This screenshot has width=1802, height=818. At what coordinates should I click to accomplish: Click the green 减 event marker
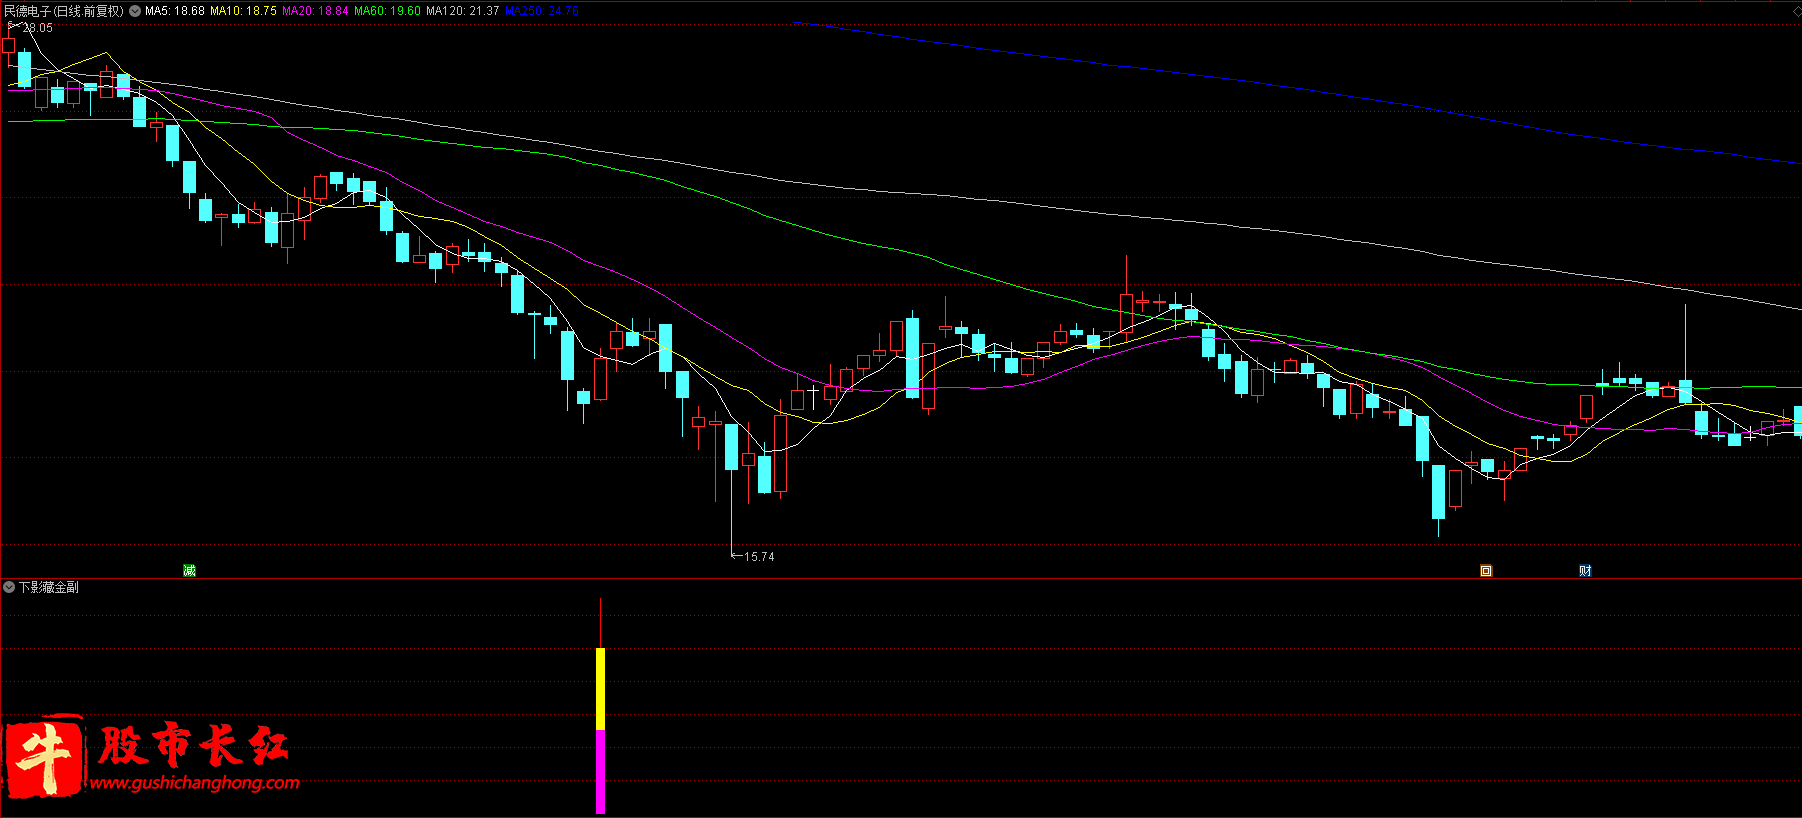[x=189, y=571]
